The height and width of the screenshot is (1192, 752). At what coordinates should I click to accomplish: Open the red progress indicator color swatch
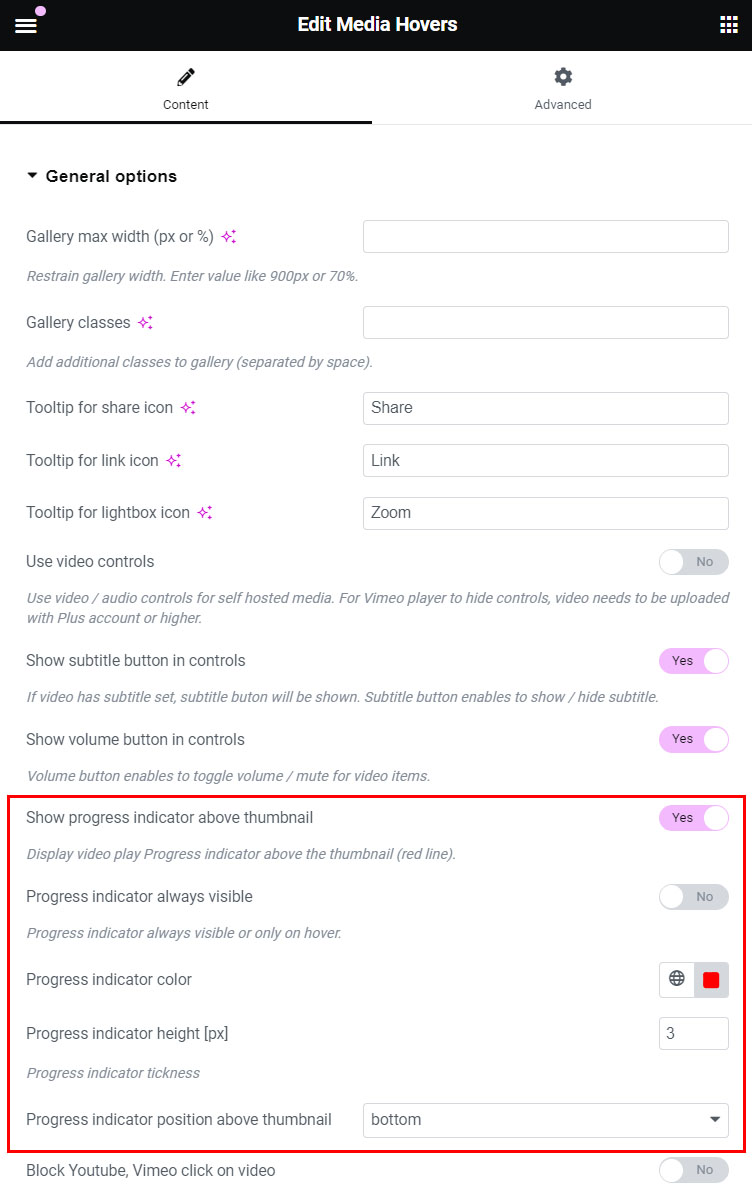(x=711, y=980)
